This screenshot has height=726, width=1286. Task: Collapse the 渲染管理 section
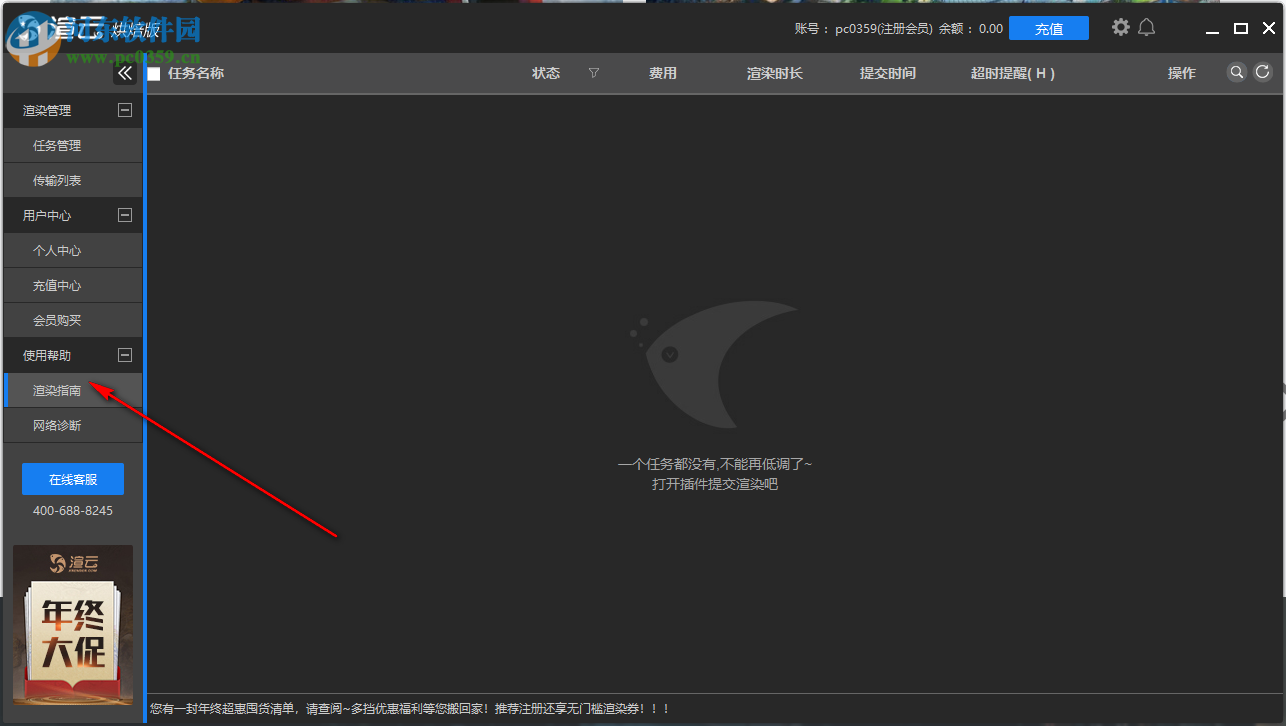[x=124, y=110]
